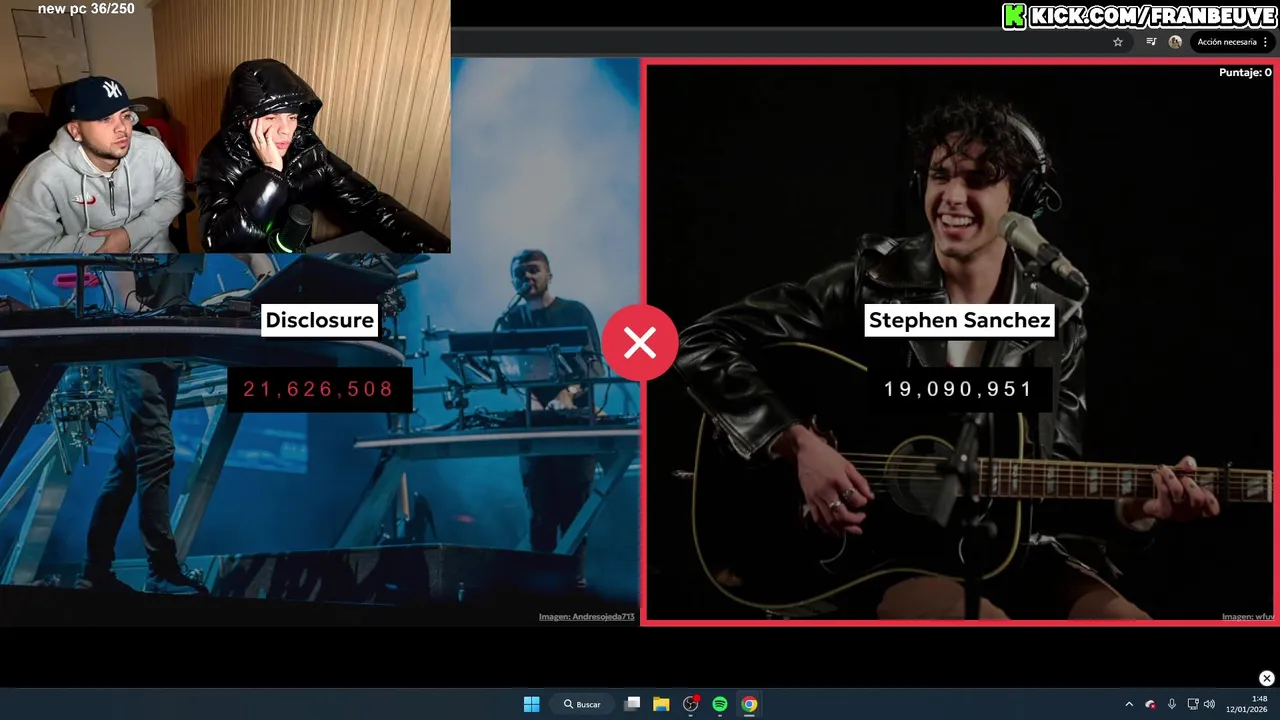The width and height of the screenshot is (1280, 720).
Task: Click the 19,090,951 listener count
Action: pyautogui.click(x=958, y=389)
